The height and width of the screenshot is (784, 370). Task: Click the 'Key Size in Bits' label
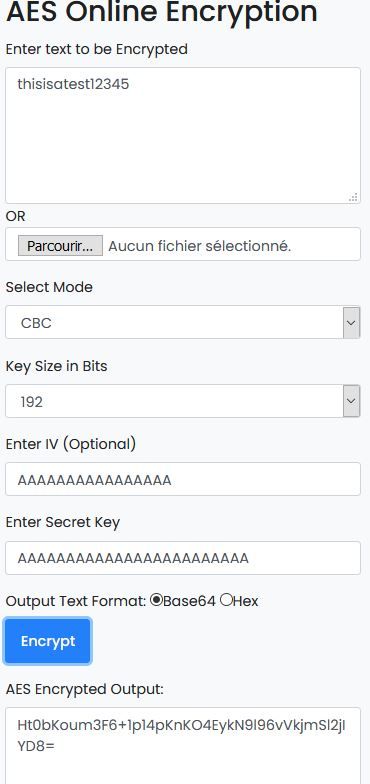(56, 366)
